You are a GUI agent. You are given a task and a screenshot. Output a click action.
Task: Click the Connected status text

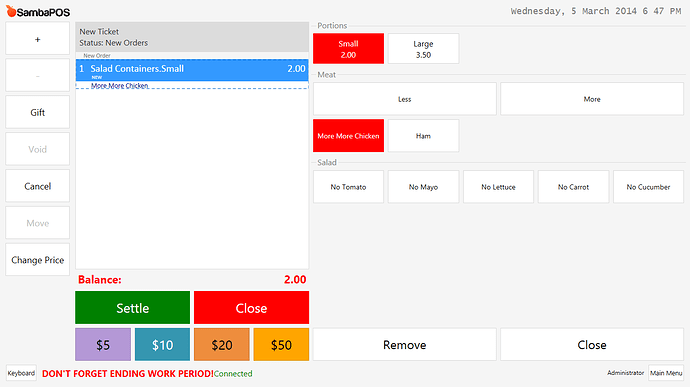pyautogui.click(x=233, y=373)
